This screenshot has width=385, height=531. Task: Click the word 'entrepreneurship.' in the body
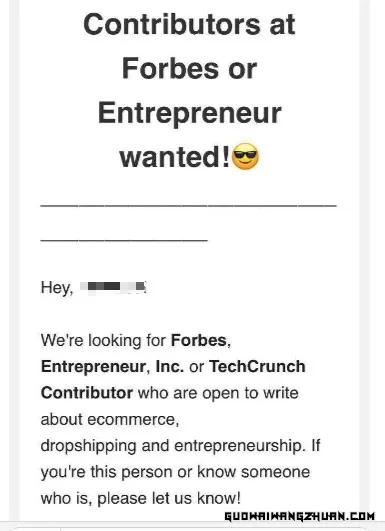pos(240,446)
